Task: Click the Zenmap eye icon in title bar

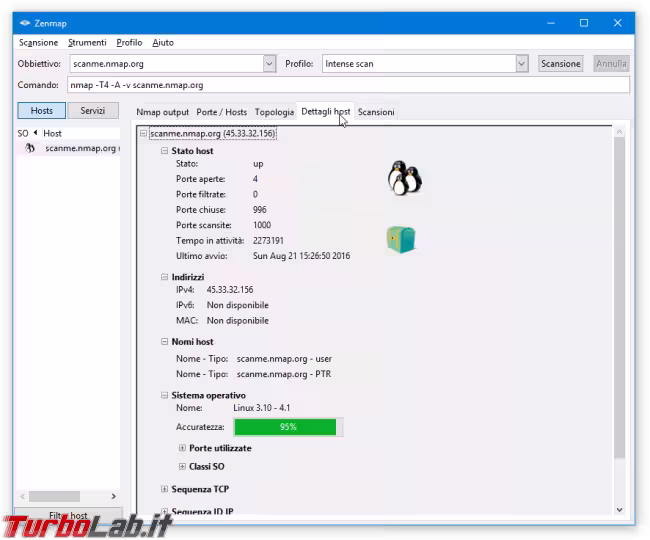Action: pyautogui.click(x=25, y=23)
